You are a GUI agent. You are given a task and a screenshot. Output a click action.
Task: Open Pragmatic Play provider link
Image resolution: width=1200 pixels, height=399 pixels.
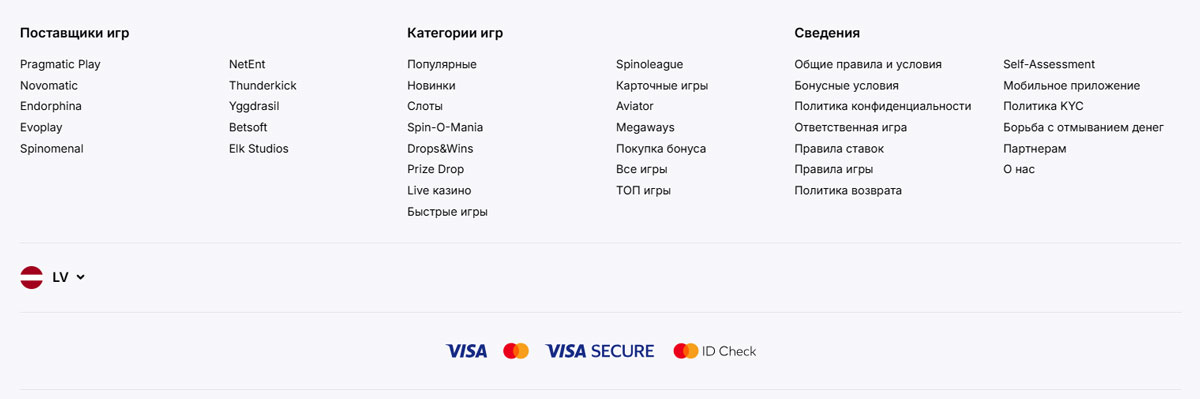coord(60,64)
